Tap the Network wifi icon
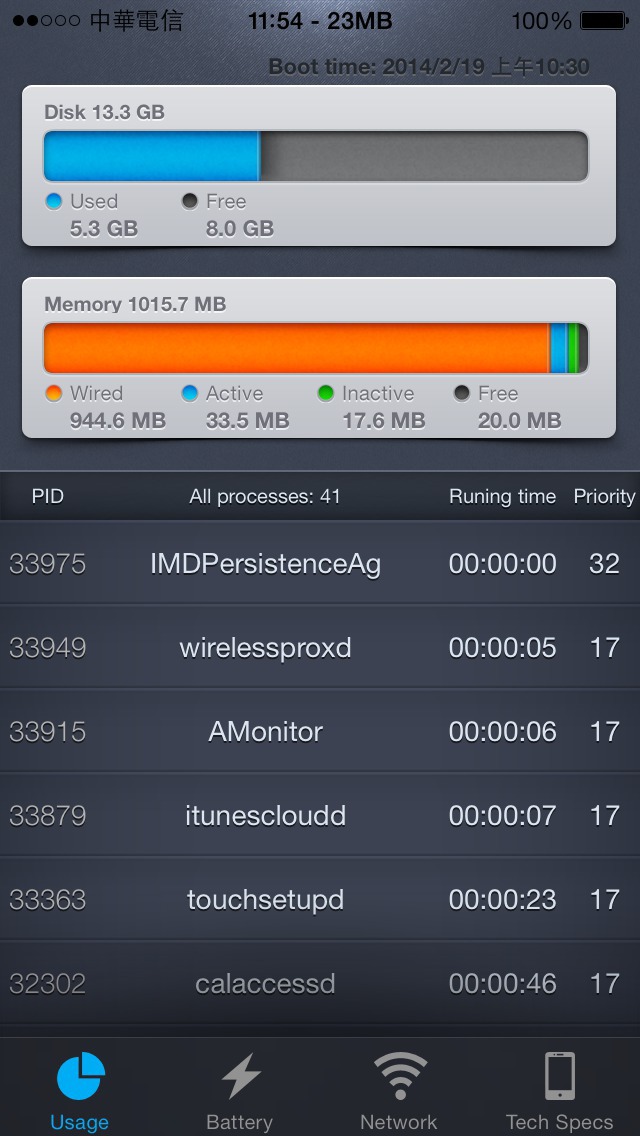The width and height of the screenshot is (640, 1136). click(x=400, y=1076)
